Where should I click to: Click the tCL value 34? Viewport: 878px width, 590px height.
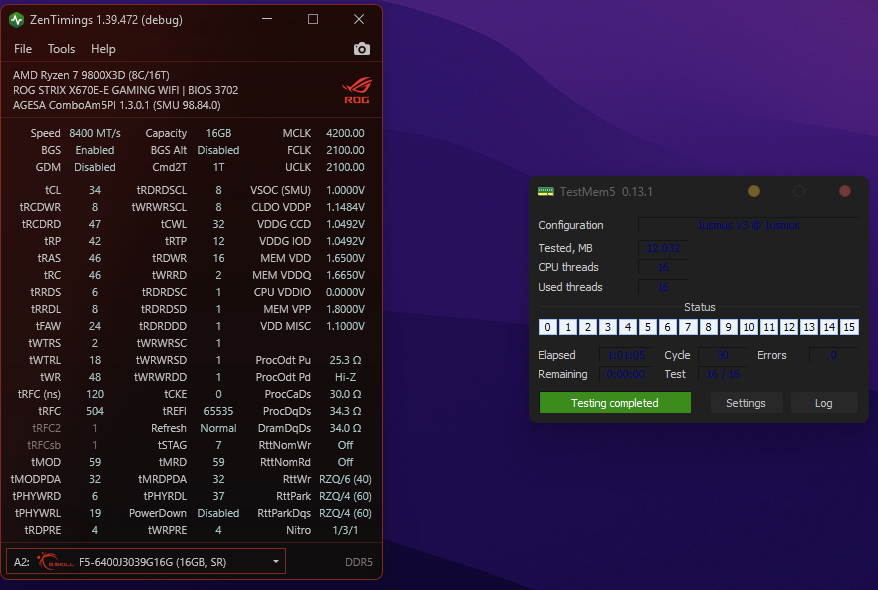(95, 190)
